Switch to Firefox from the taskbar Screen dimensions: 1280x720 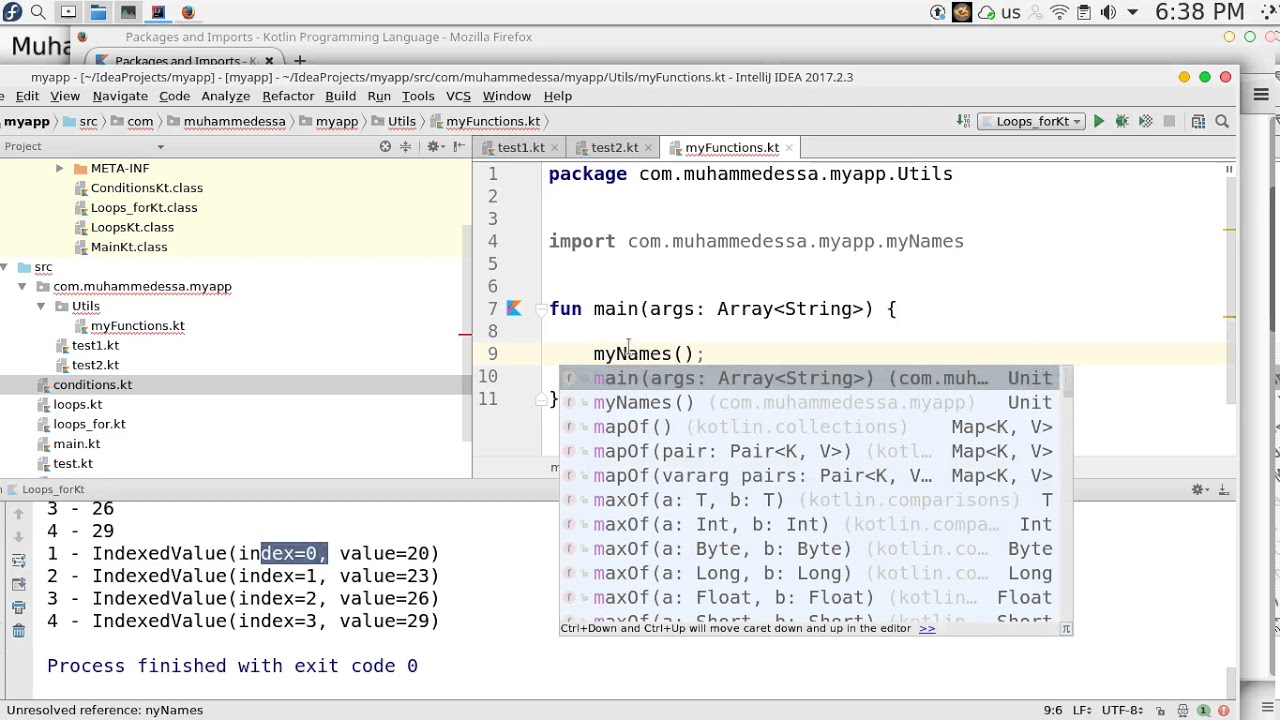point(188,12)
